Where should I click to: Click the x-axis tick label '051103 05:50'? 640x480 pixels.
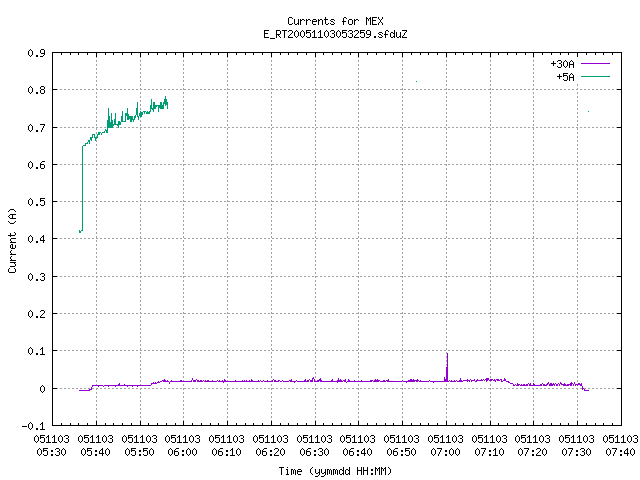point(140,445)
